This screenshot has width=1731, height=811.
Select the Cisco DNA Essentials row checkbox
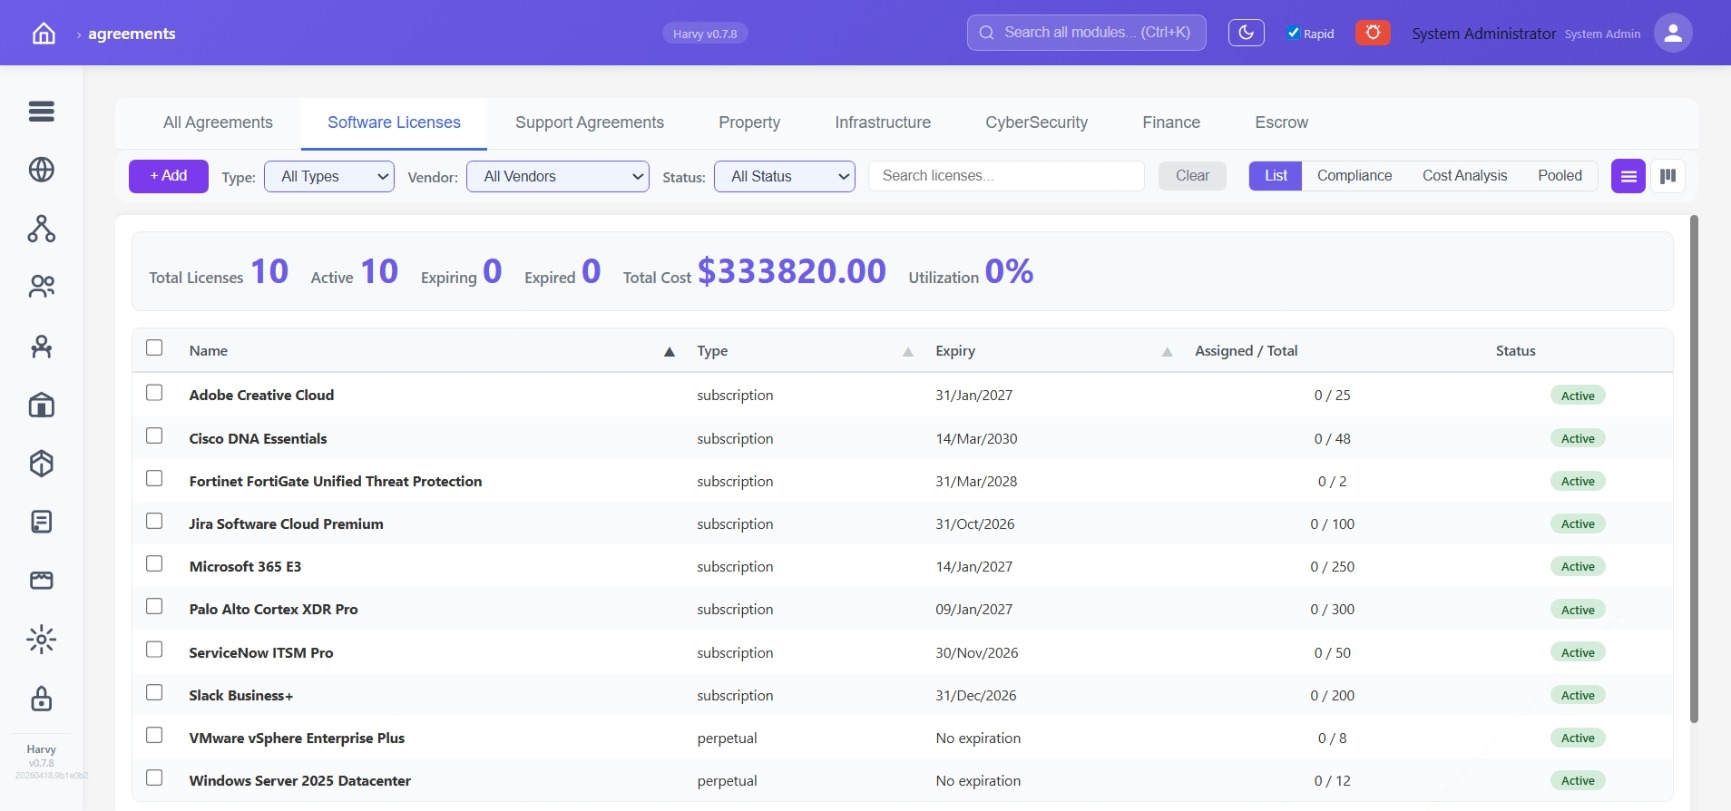coord(154,436)
